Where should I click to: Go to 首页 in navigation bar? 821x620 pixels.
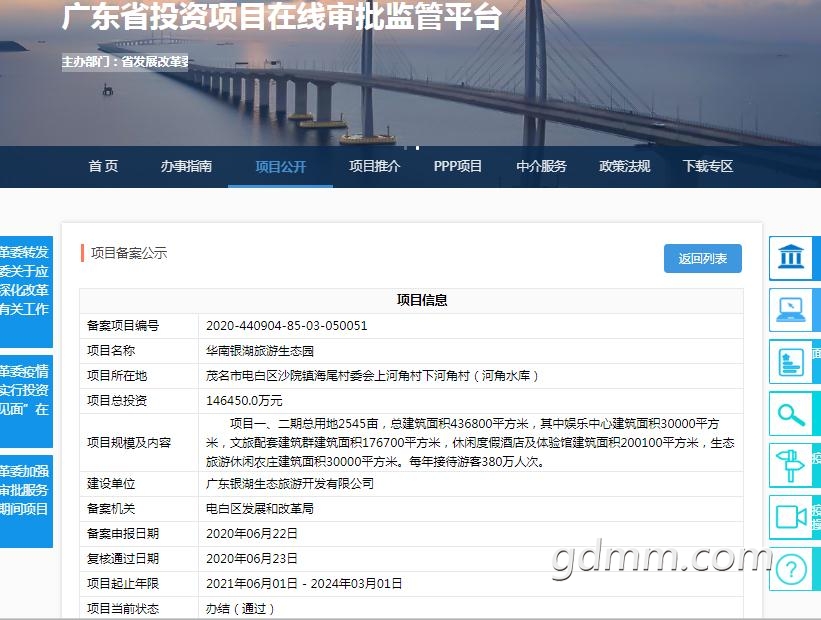coord(103,167)
